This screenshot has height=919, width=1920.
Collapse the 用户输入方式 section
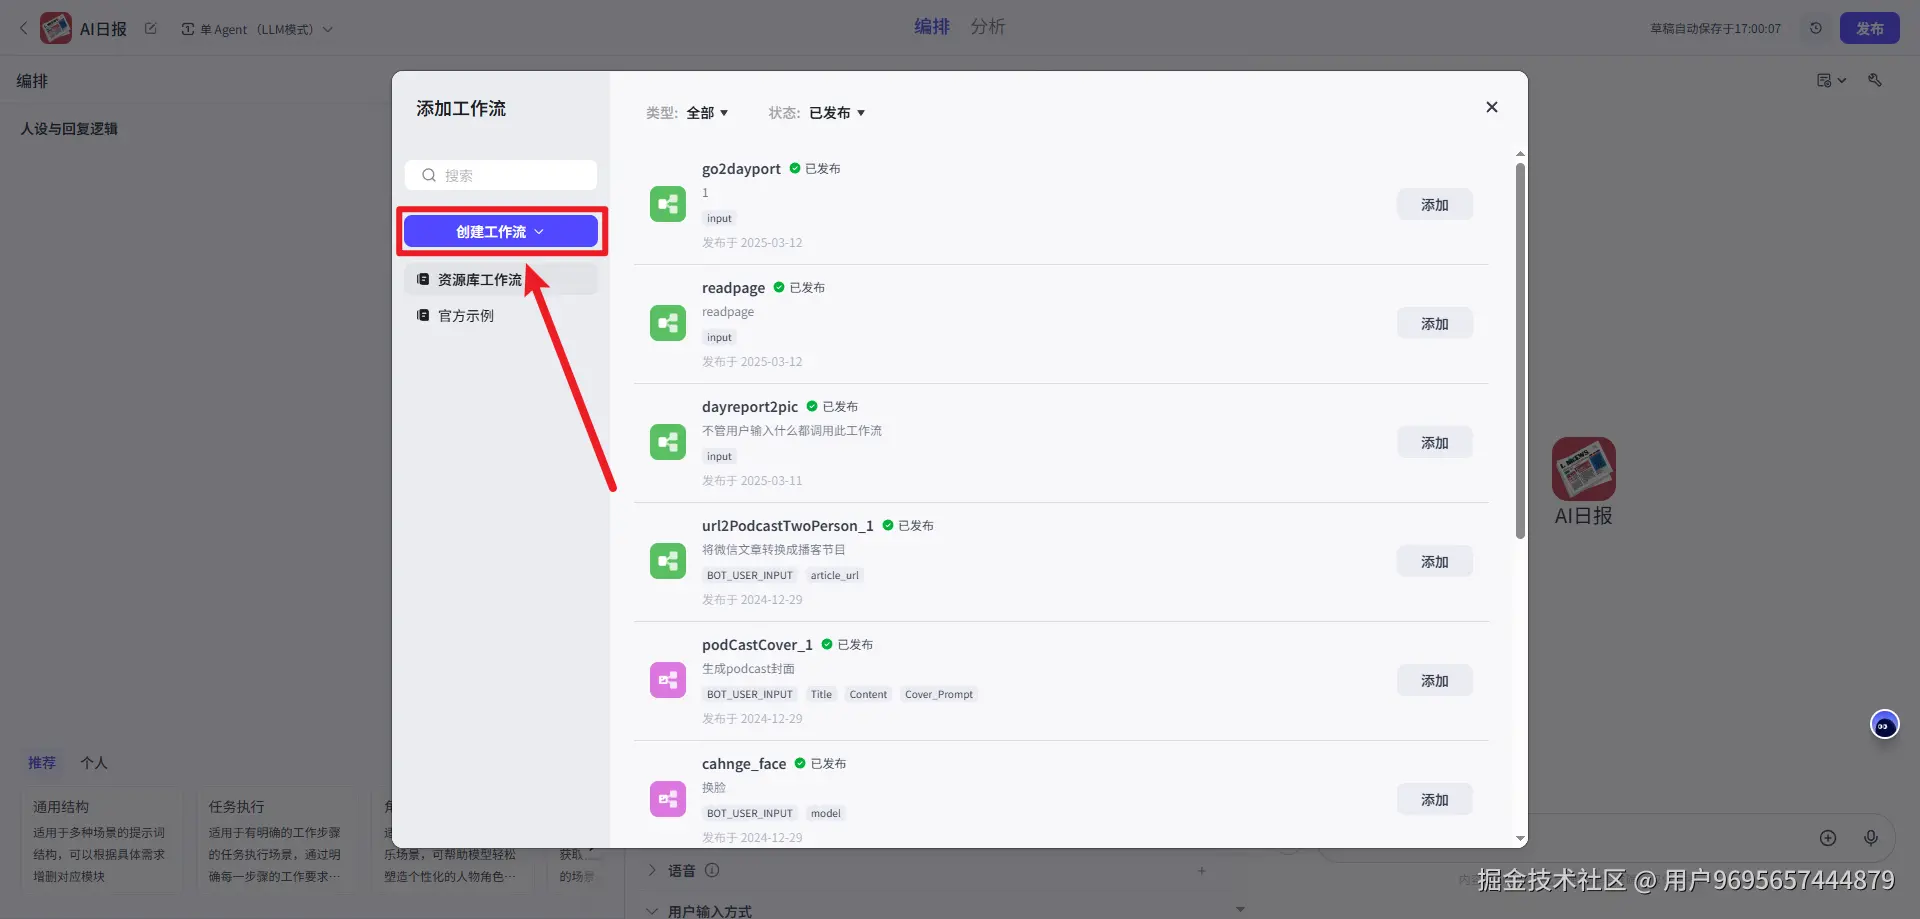(x=652, y=911)
